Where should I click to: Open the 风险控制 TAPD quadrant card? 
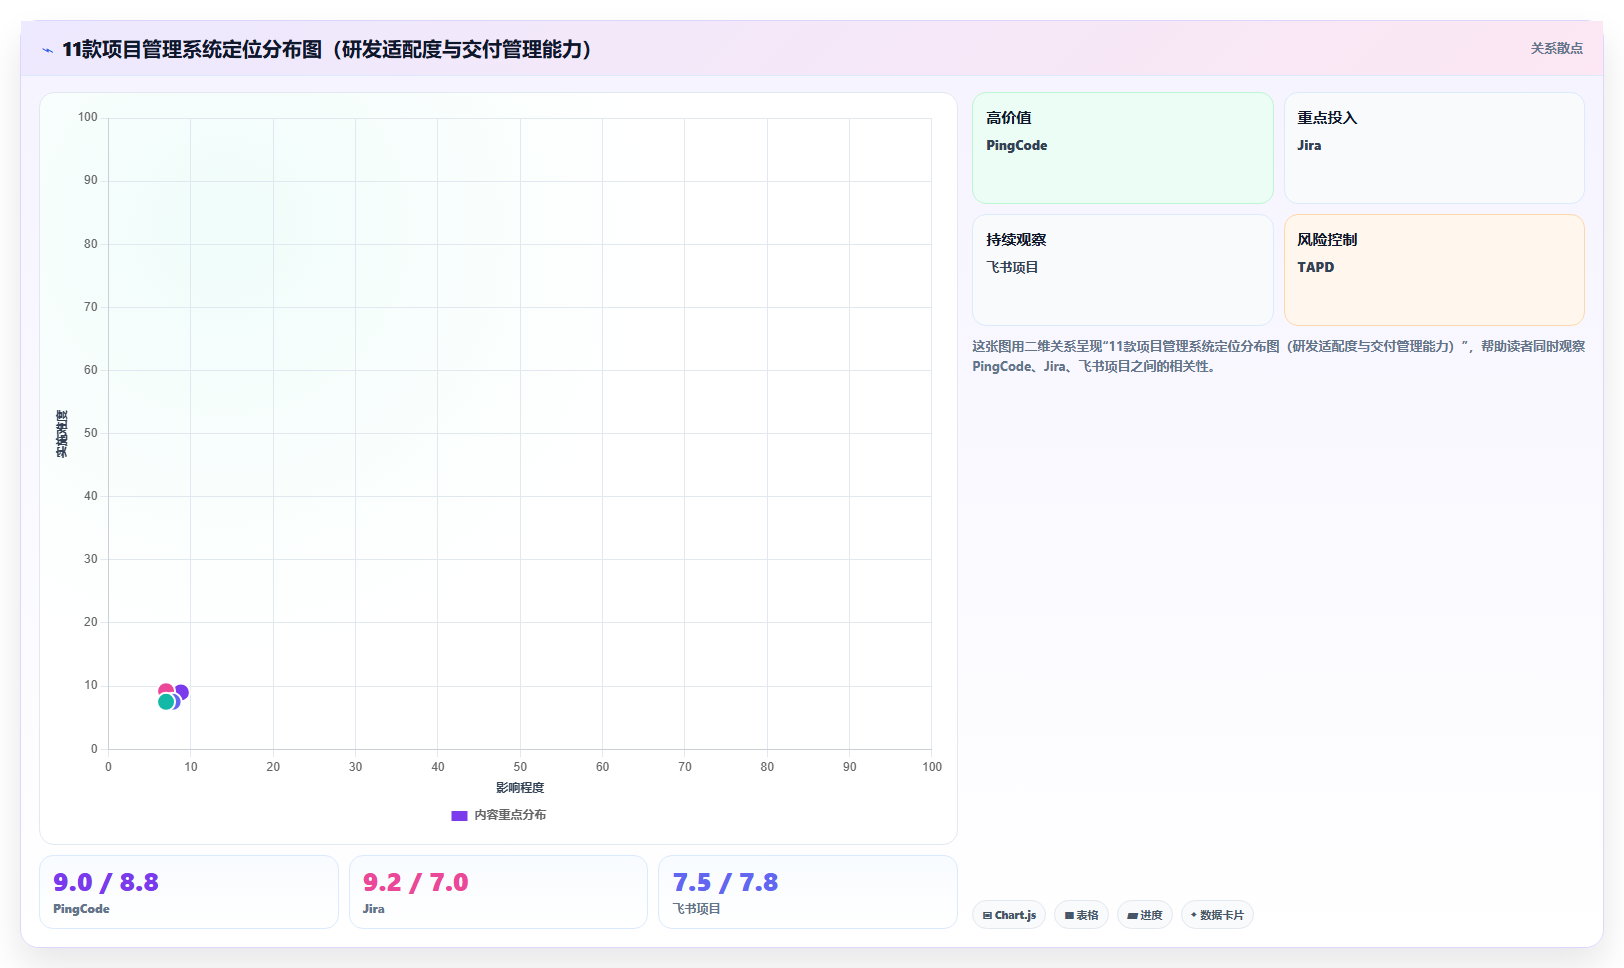1434,270
